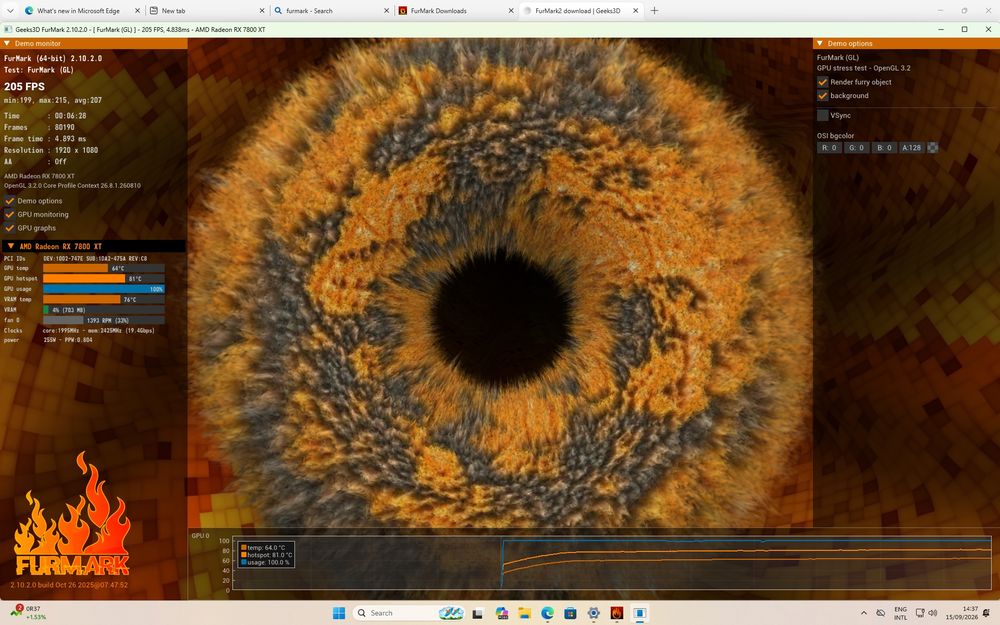This screenshot has width=1000, height=625.
Task: Collapse the AMD Radeon RX 7800 XT section
Action: (x=10, y=246)
